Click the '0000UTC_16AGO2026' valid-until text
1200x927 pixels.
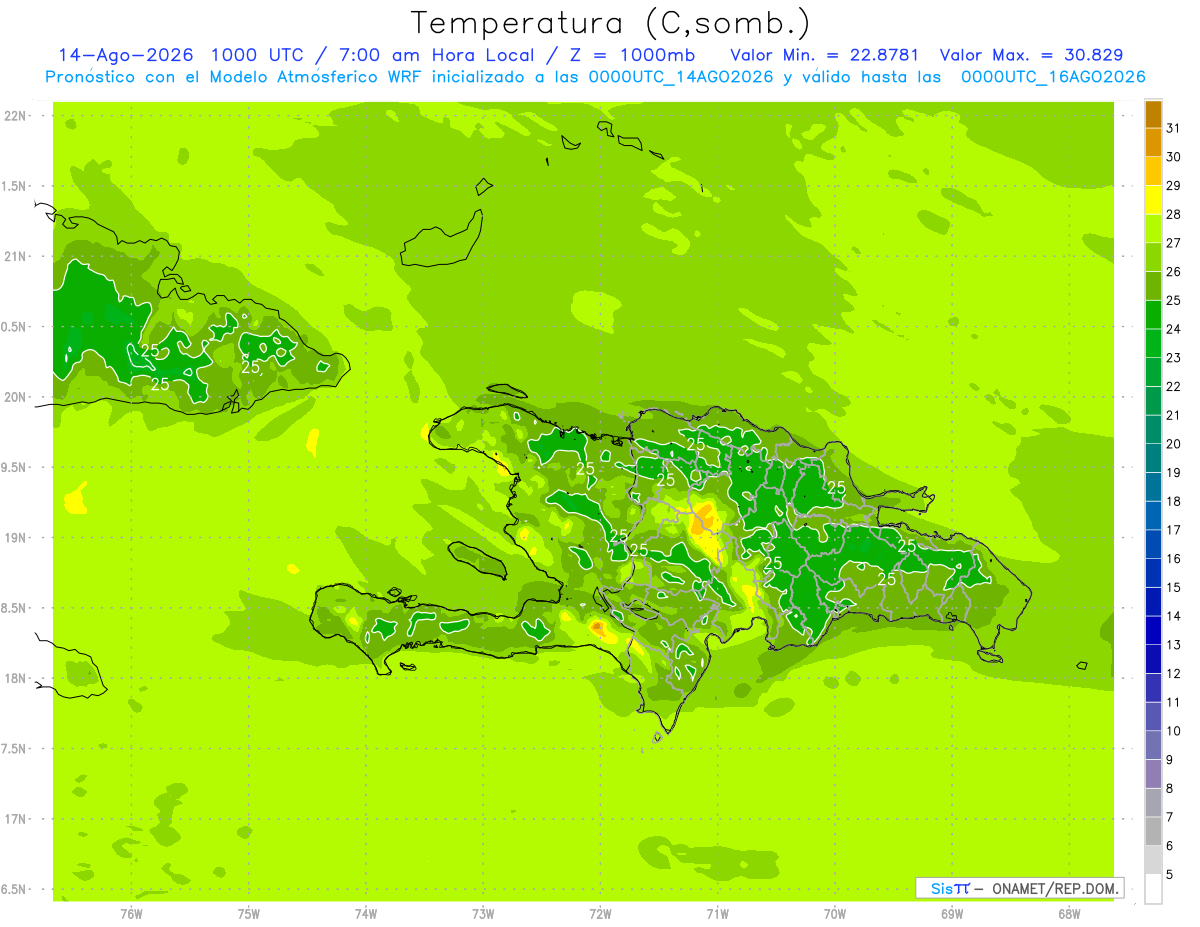point(1053,77)
